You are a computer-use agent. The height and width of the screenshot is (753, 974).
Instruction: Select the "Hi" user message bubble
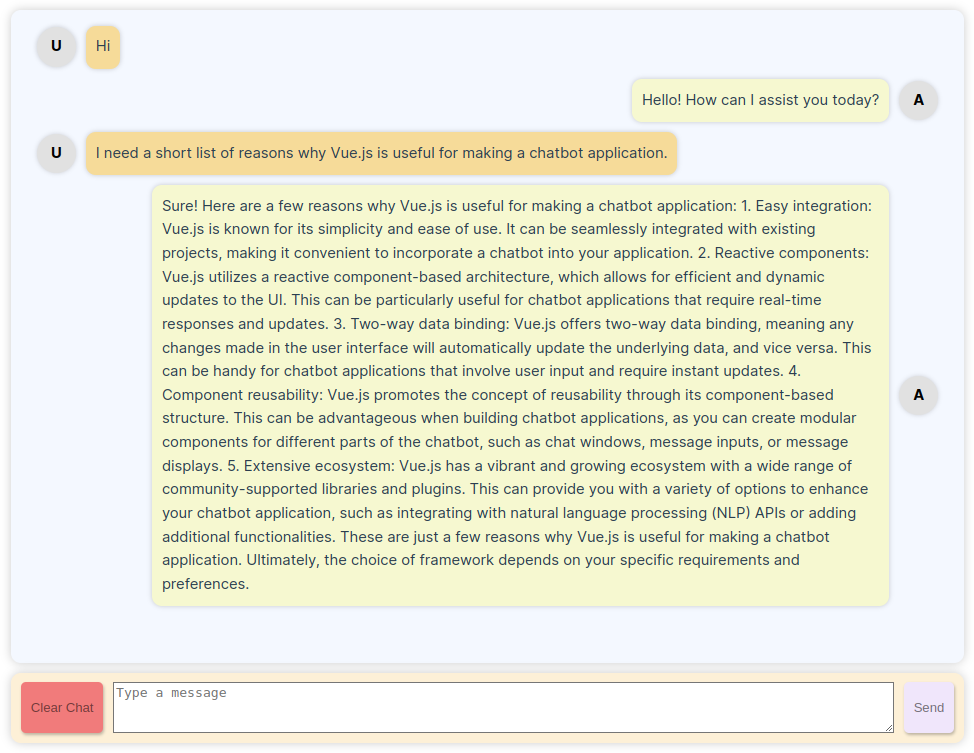tap(103, 46)
